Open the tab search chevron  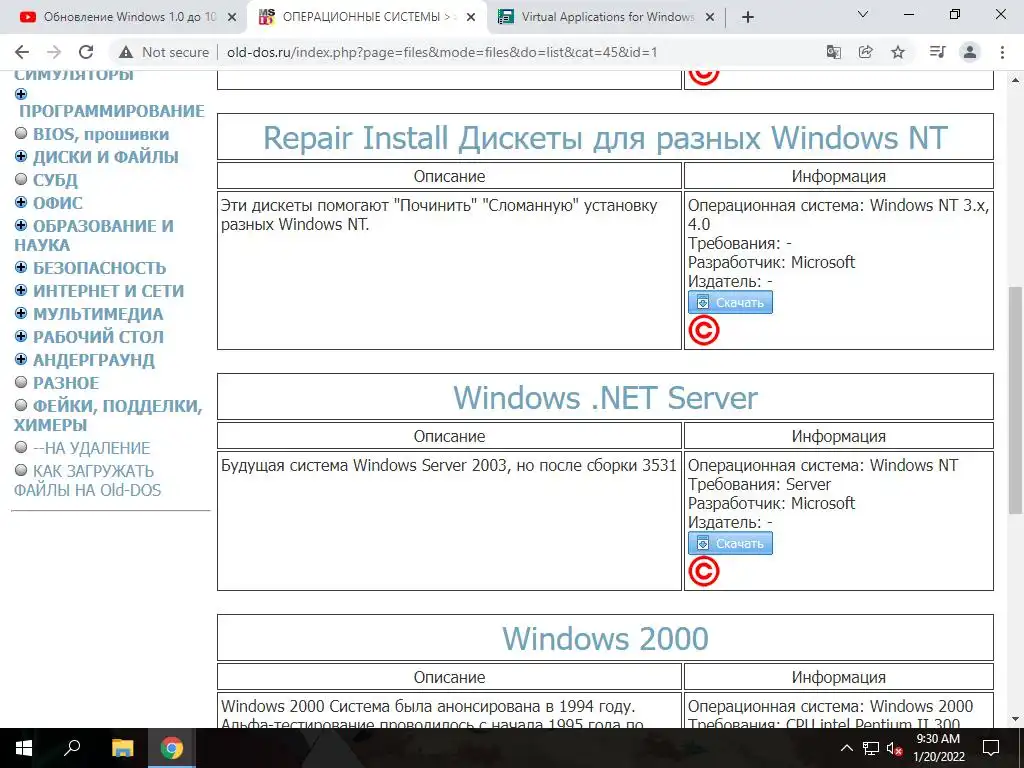click(x=863, y=14)
